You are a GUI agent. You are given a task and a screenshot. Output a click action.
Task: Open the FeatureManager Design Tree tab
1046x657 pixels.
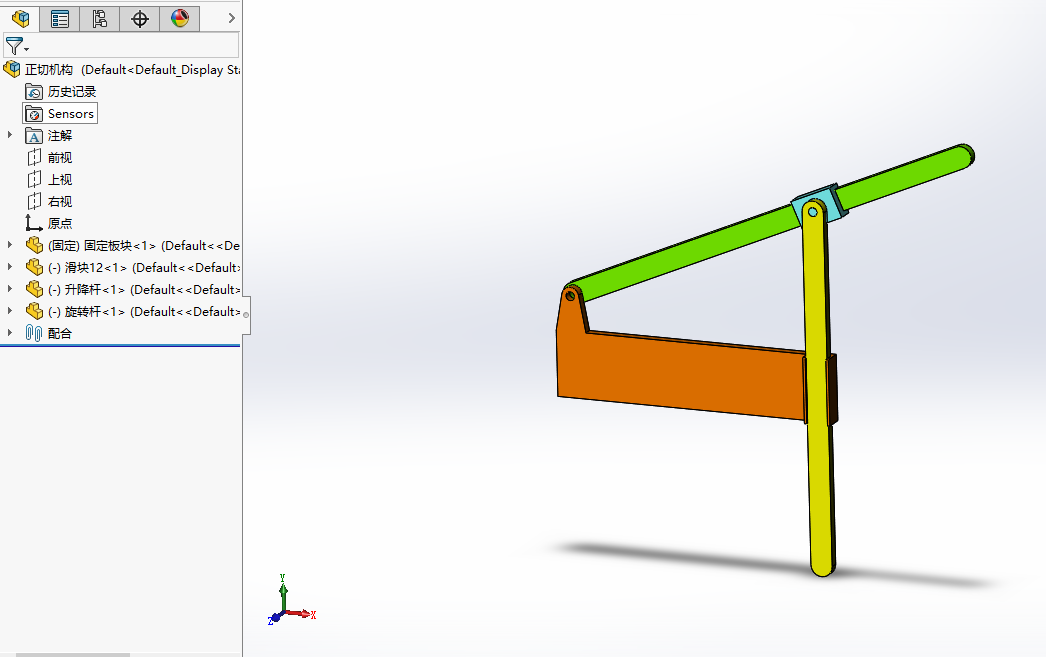point(21,19)
